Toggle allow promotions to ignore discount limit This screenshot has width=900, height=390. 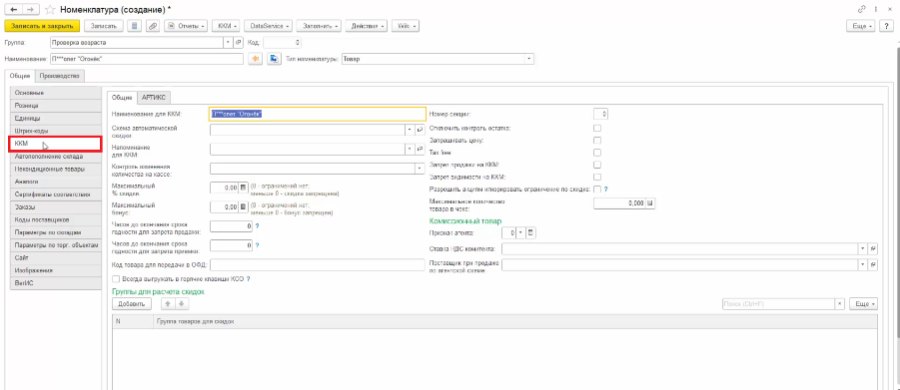598,189
